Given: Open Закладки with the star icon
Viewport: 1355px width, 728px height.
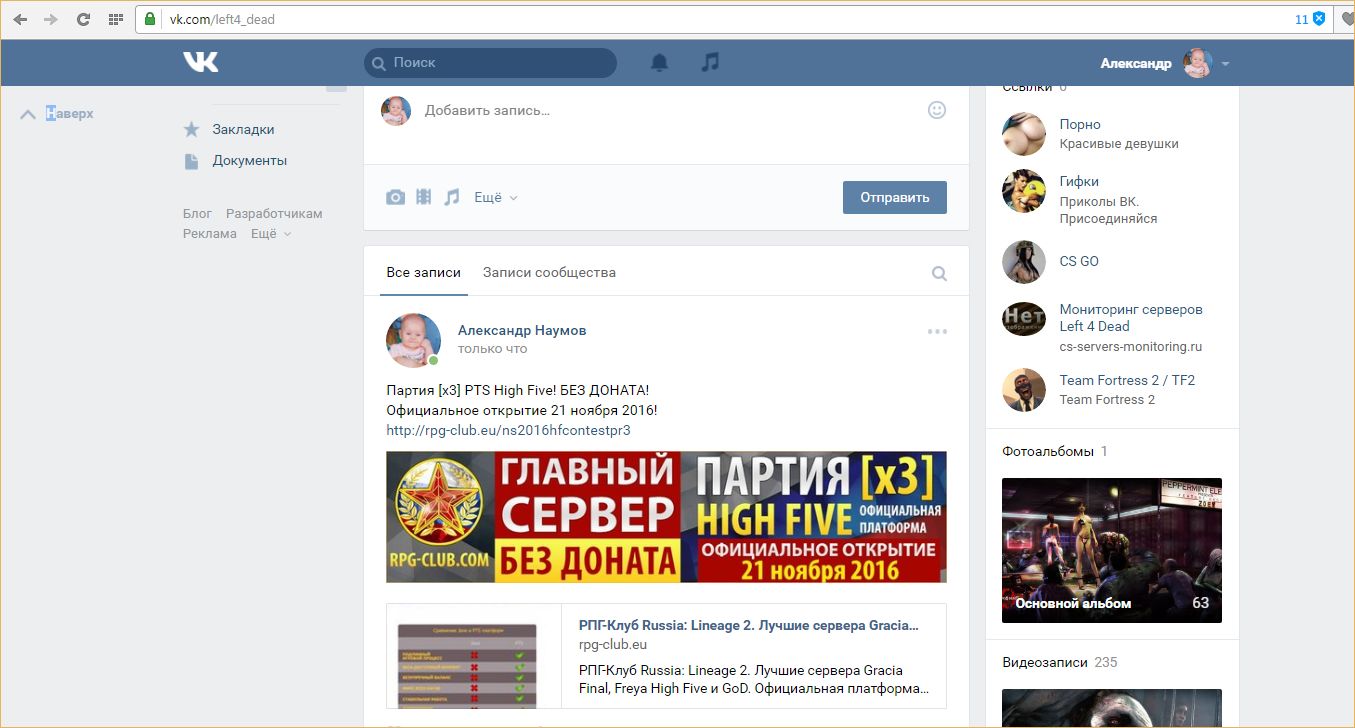Looking at the screenshot, I should [x=192, y=129].
